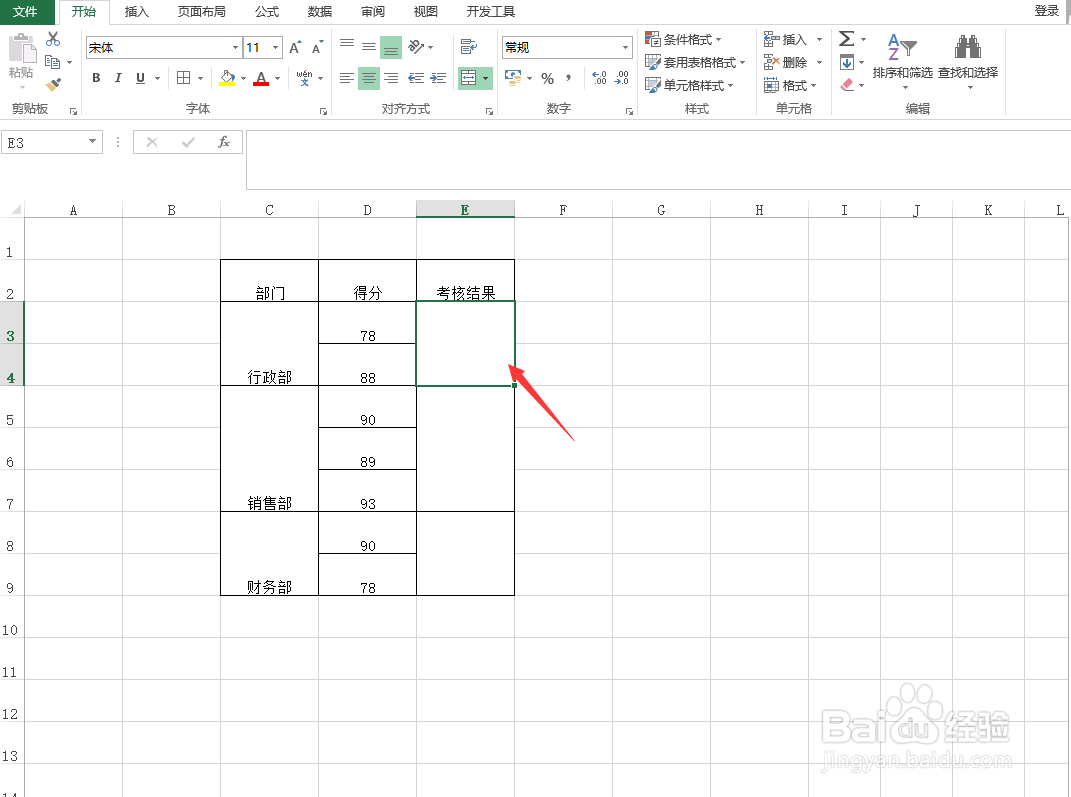Image resolution: width=1071 pixels, height=797 pixels.
Task: Switch to the 页面布局 tab
Action: pos(201,12)
